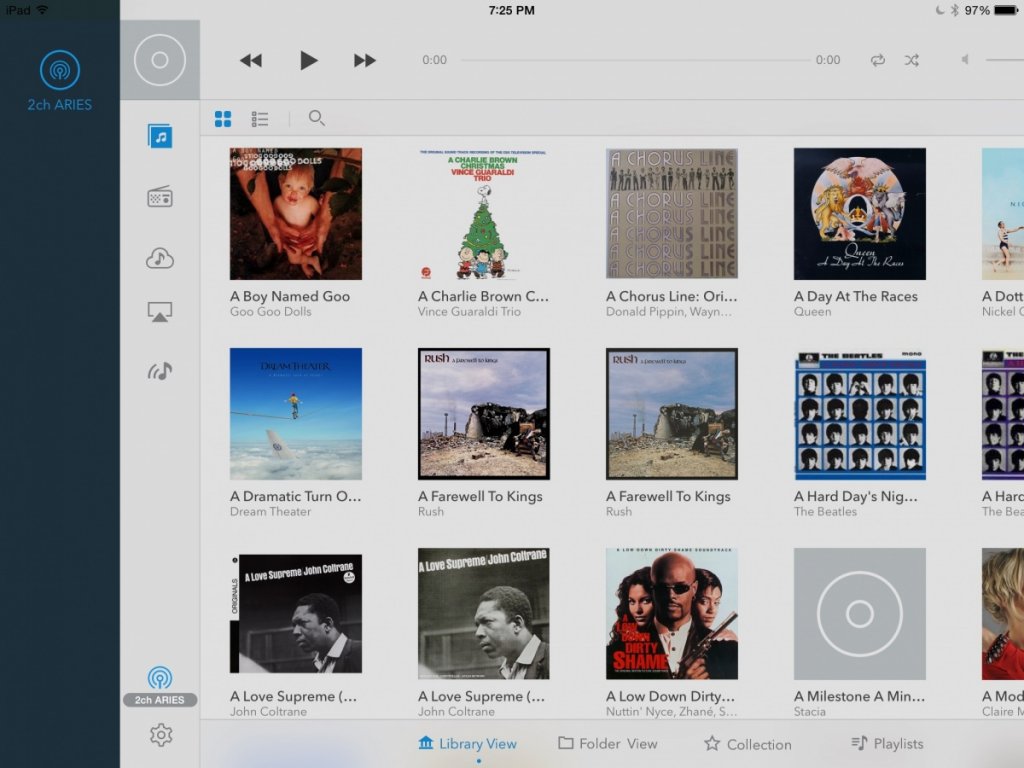This screenshot has width=1024, height=768.
Task: Open Queen's A Day At The Races cover
Action: point(860,214)
